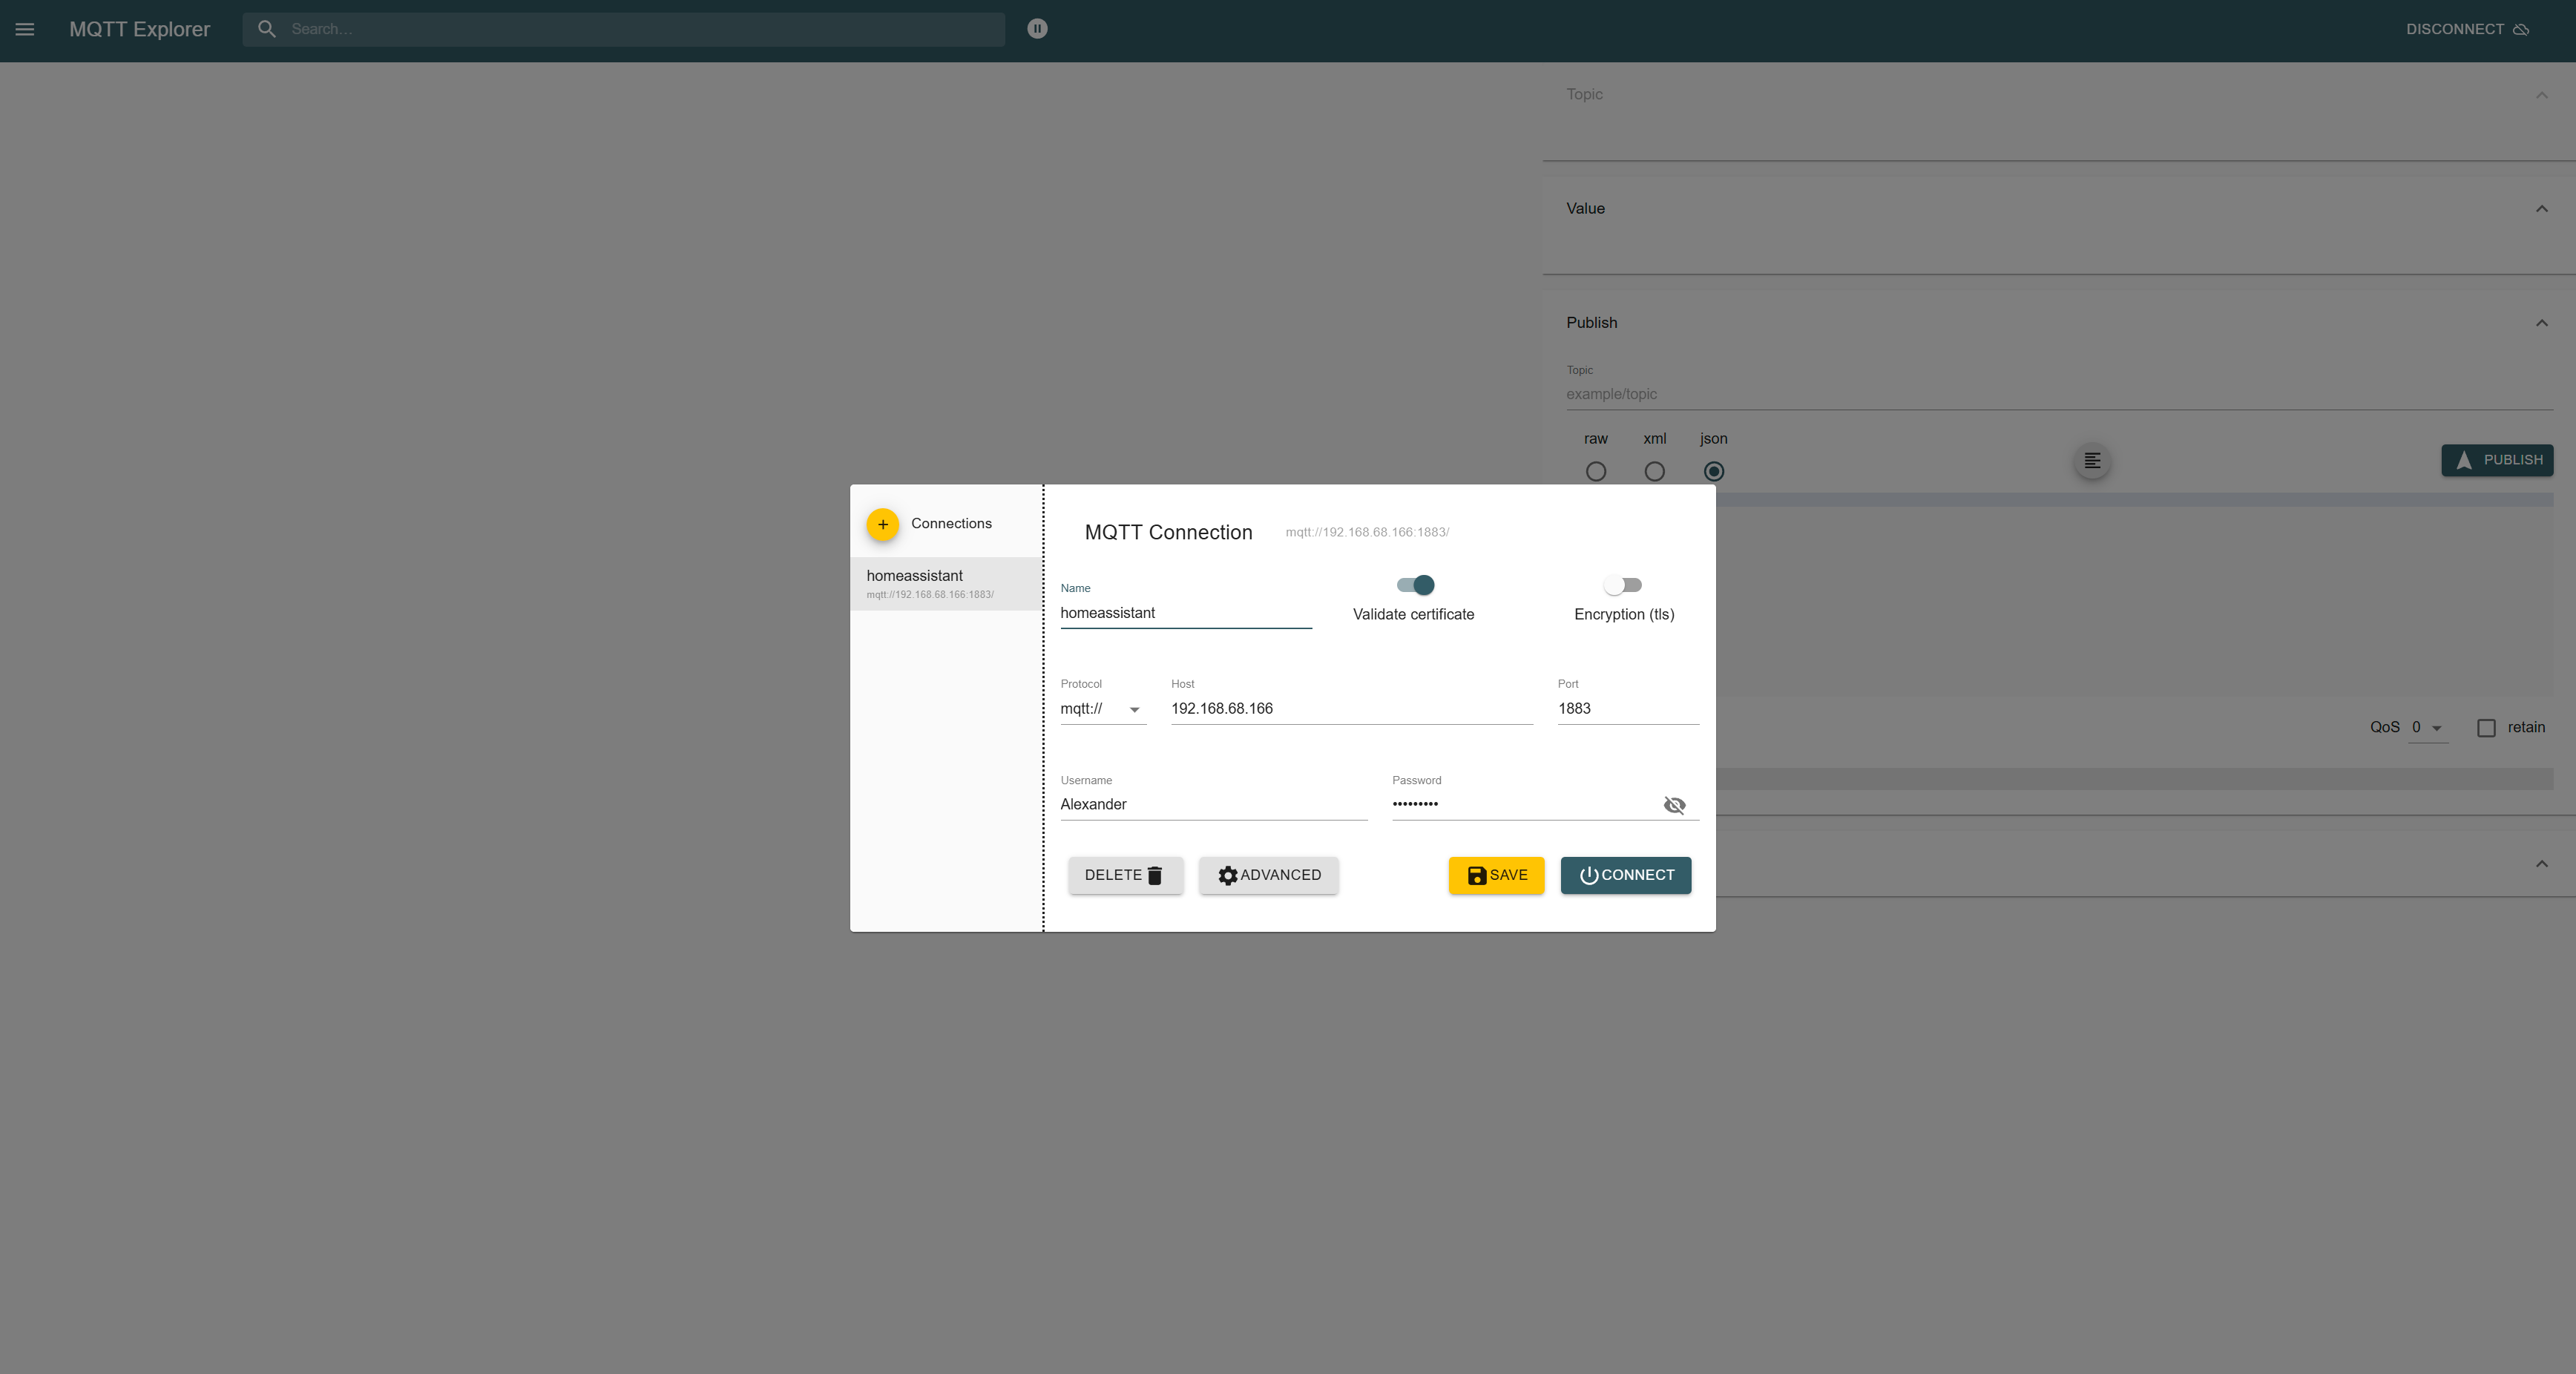
Task: Select the raw format radio button
Action: (1596, 471)
